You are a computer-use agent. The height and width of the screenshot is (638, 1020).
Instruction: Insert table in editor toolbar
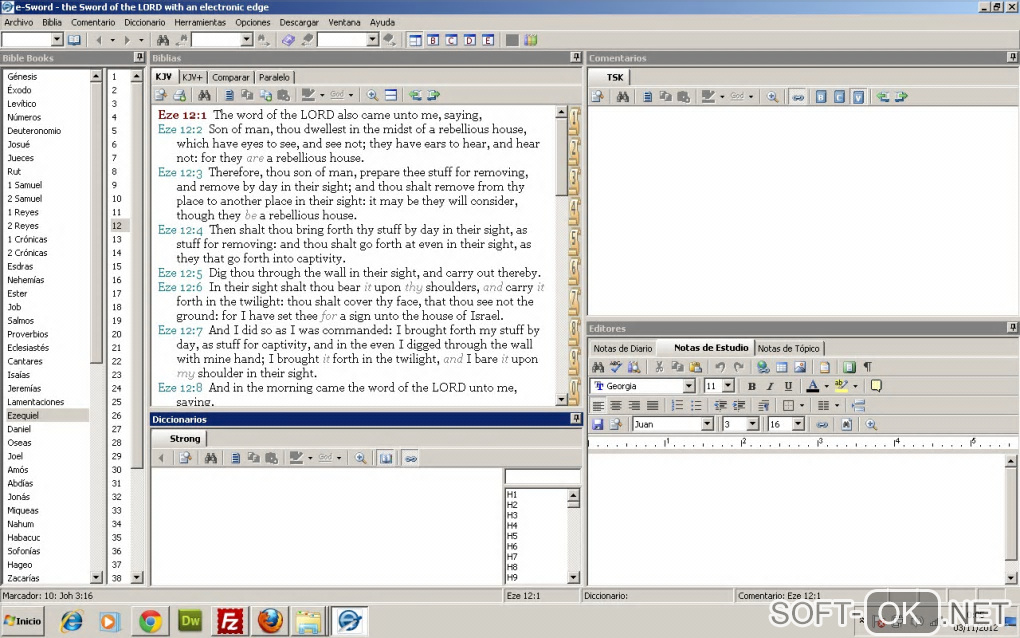(781, 367)
